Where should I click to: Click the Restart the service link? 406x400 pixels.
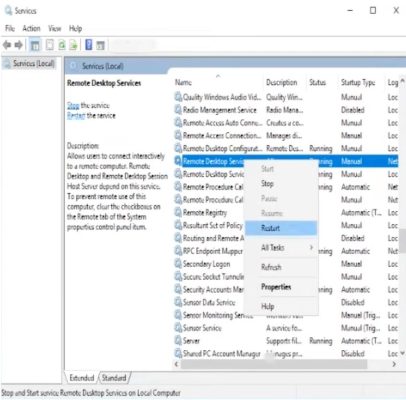[x=76, y=116]
